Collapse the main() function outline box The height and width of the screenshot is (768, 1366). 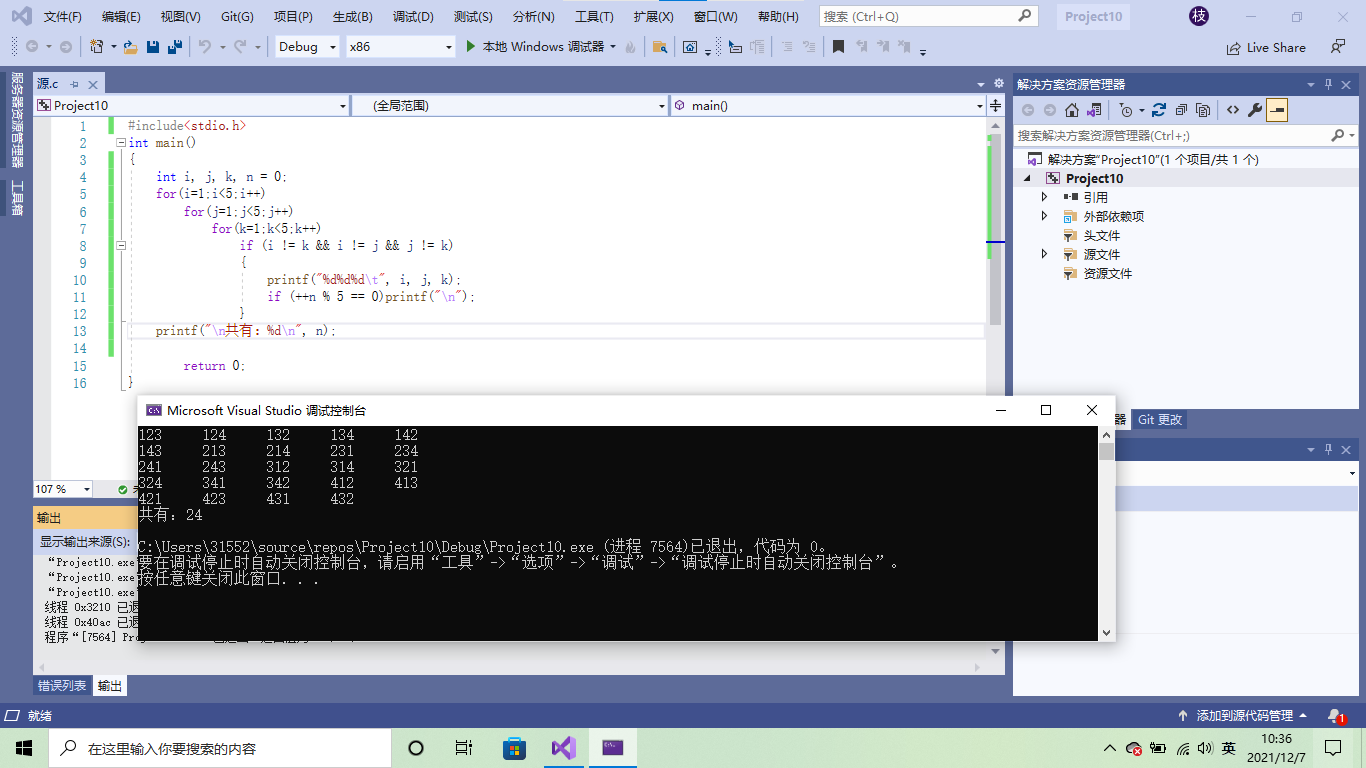pyautogui.click(x=121, y=143)
